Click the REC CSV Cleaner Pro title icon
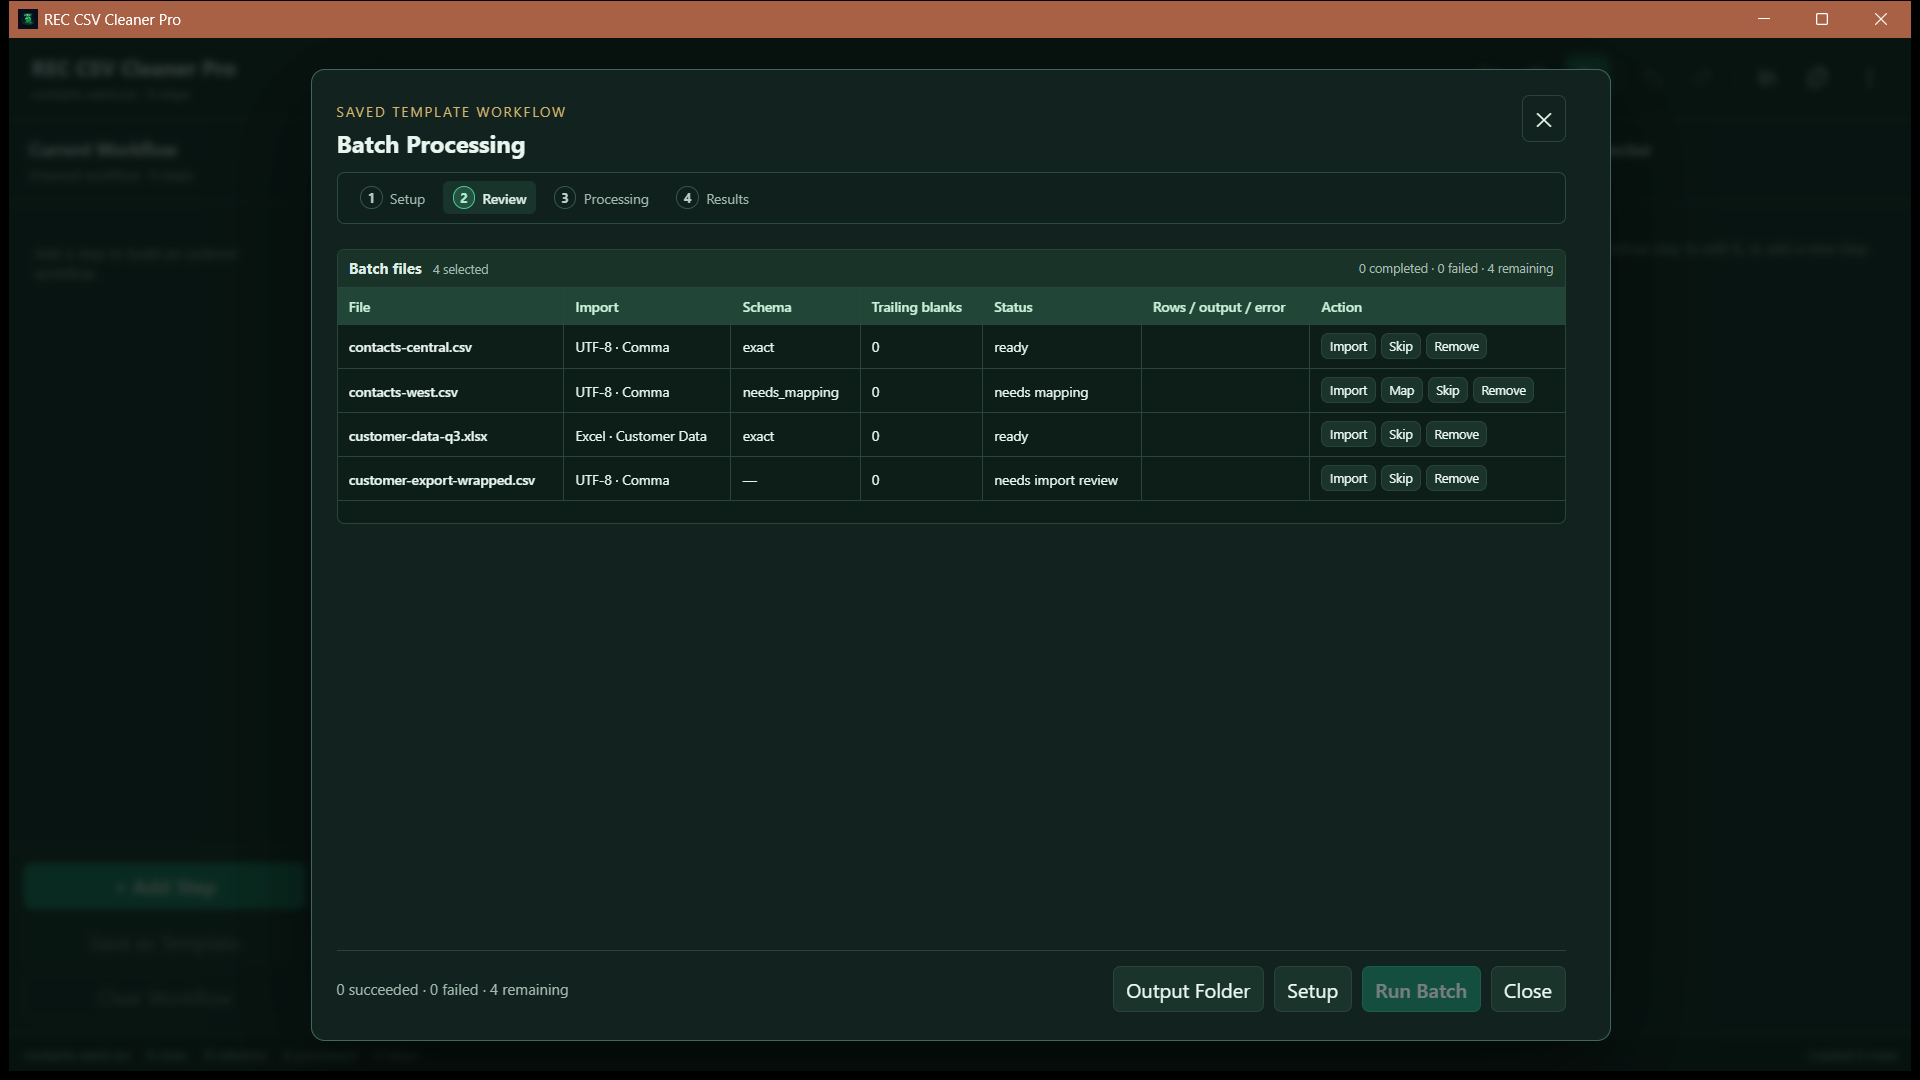 (28, 19)
